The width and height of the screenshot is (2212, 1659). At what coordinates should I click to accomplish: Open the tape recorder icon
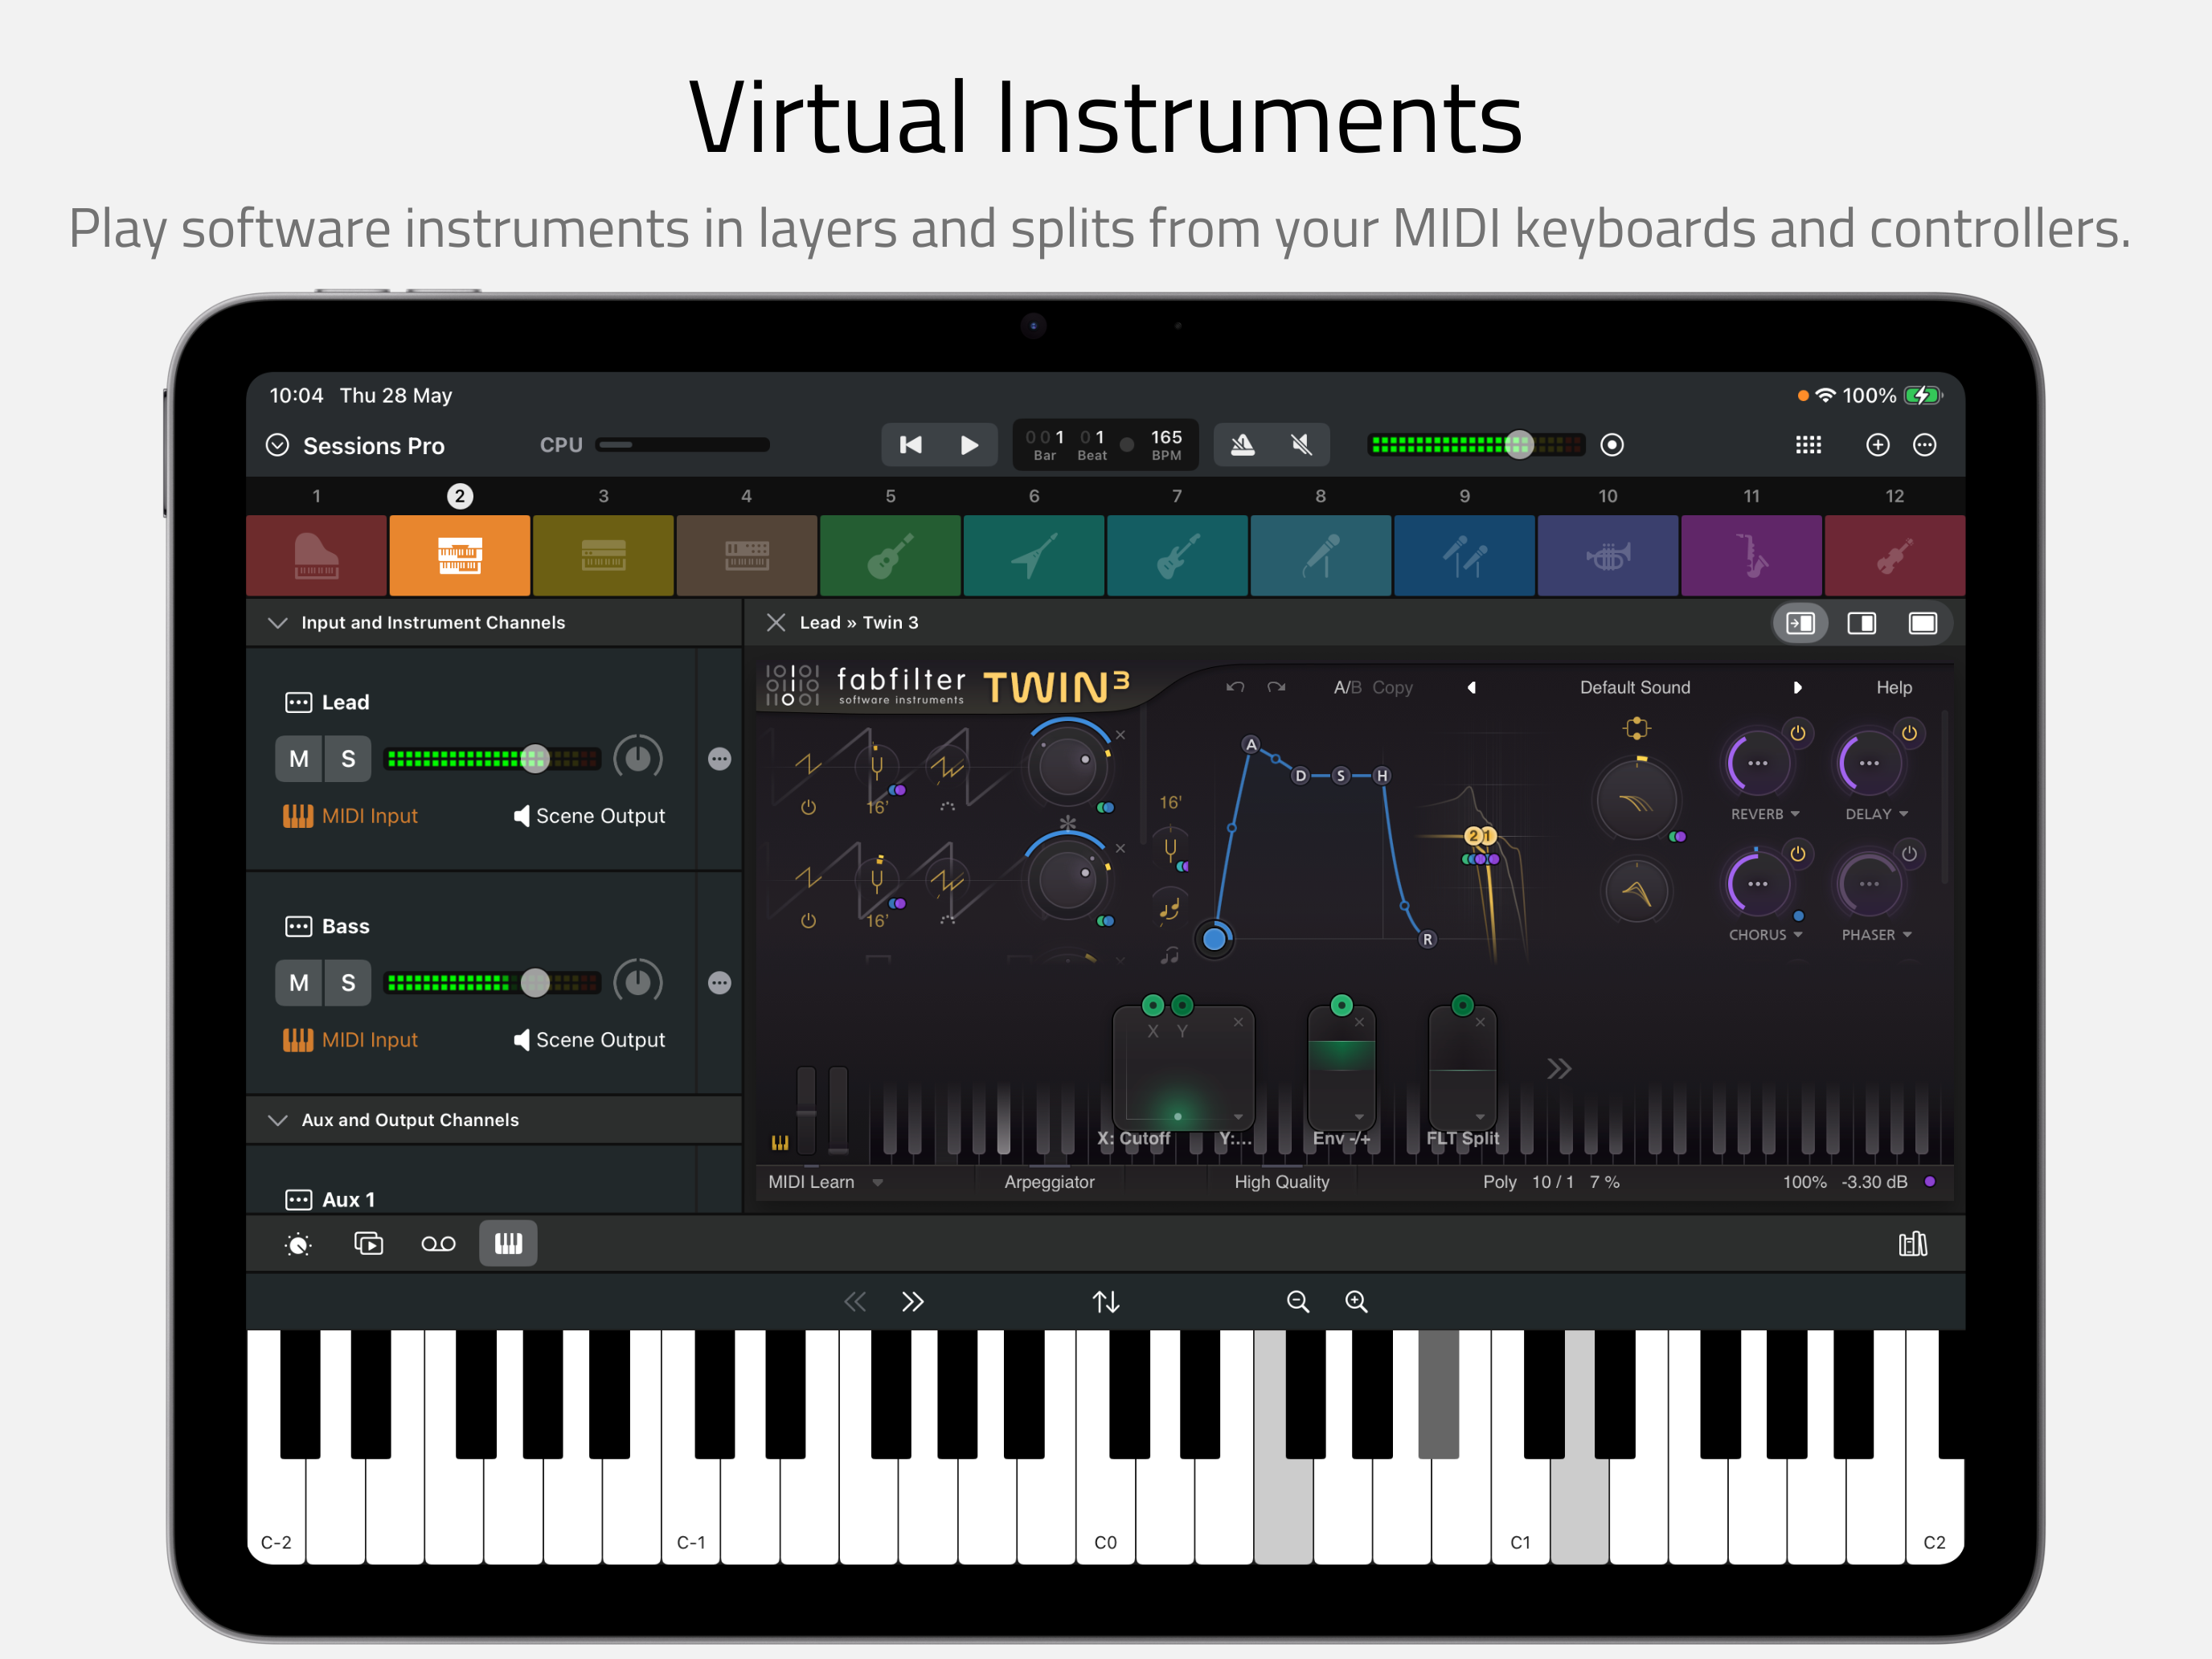pyautogui.click(x=438, y=1243)
